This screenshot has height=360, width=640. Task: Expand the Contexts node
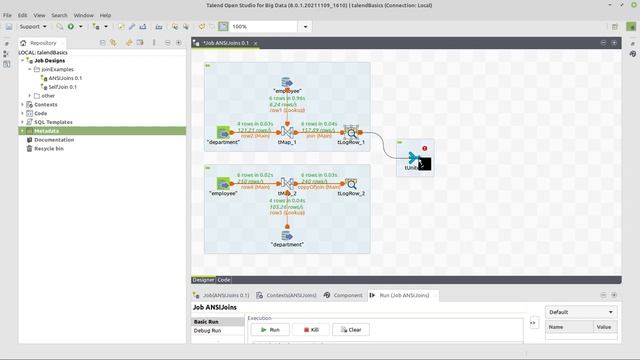pyautogui.click(x=22, y=104)
